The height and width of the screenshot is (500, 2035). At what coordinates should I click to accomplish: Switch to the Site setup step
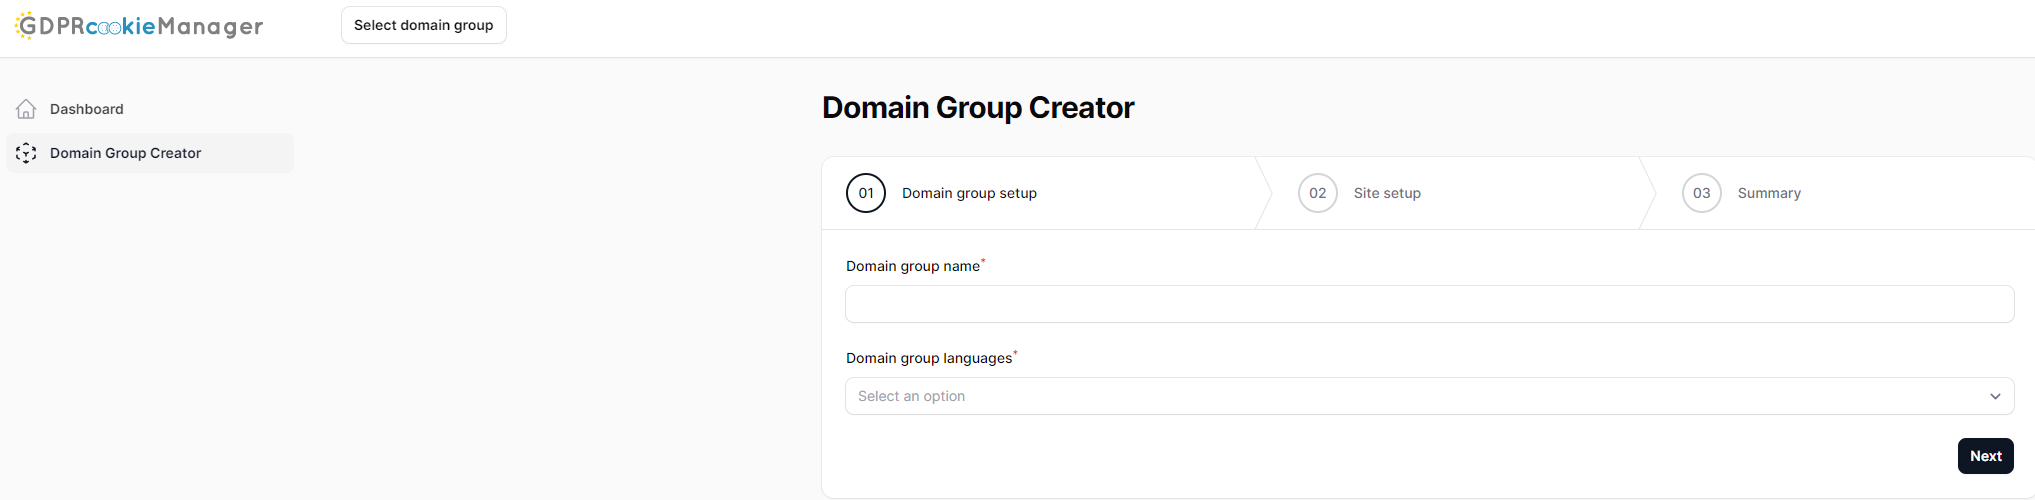click(x=1387, y=193)
